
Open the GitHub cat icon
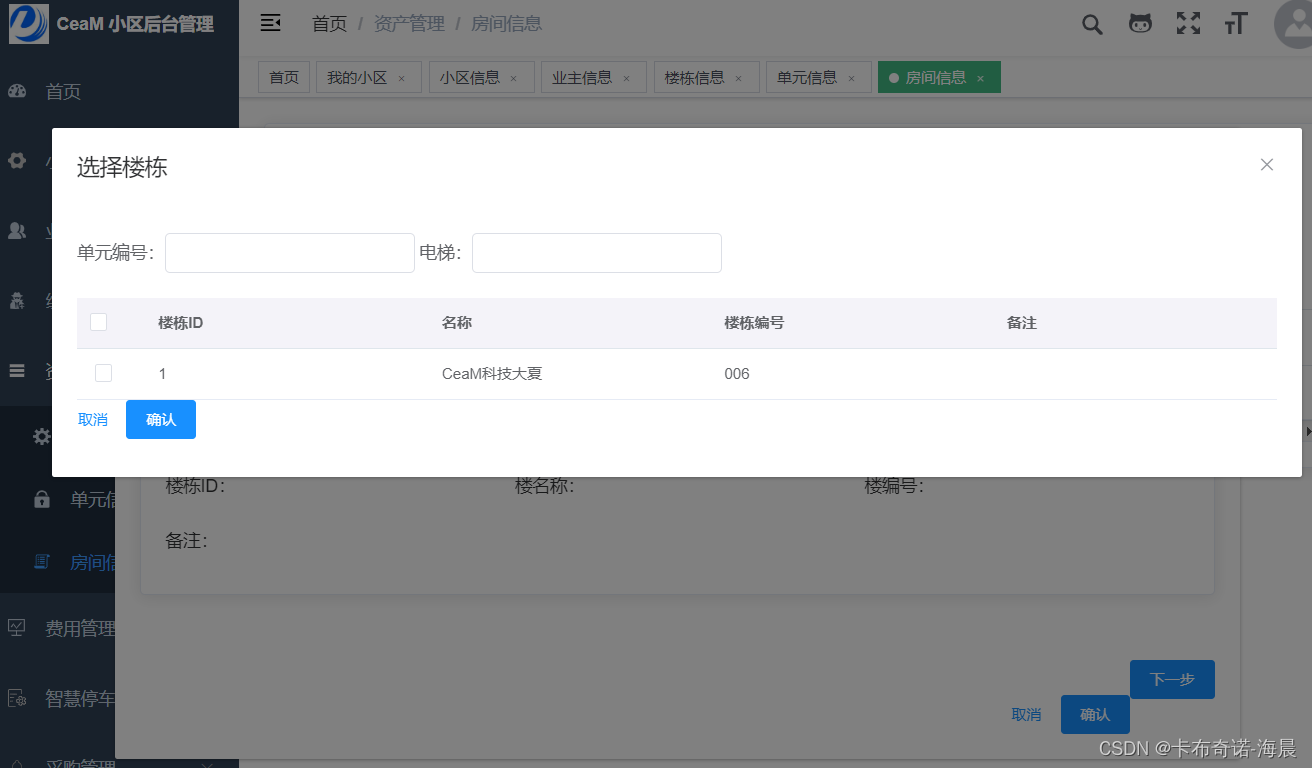click(1140, 24)
